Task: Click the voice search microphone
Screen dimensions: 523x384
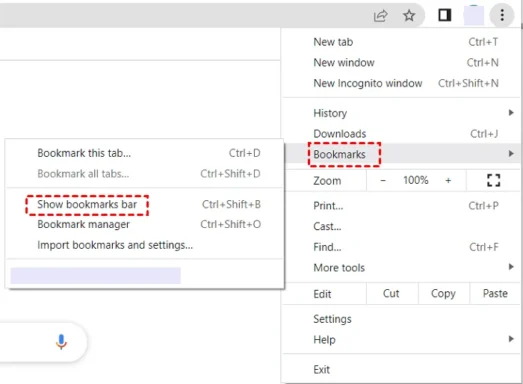Action: [61, 342]
